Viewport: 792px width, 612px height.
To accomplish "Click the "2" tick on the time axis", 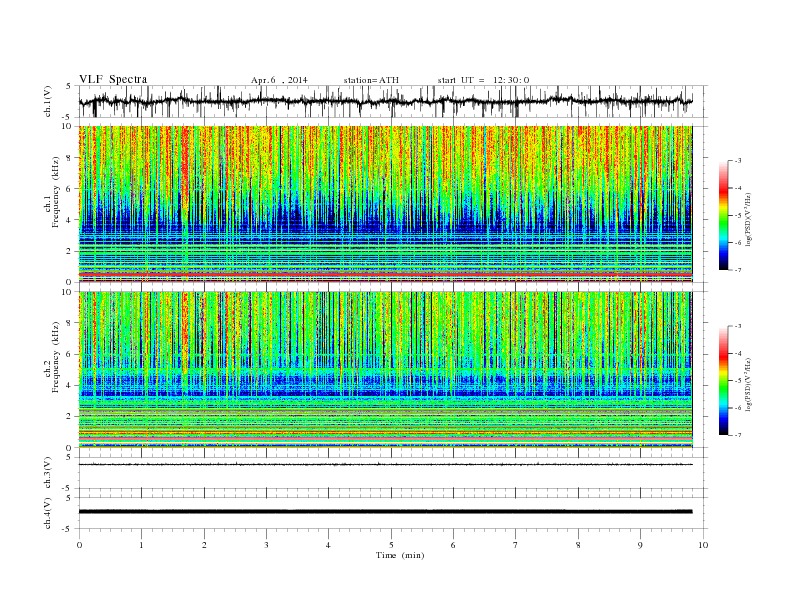I will pyautogui.click(x=204, y=545).
